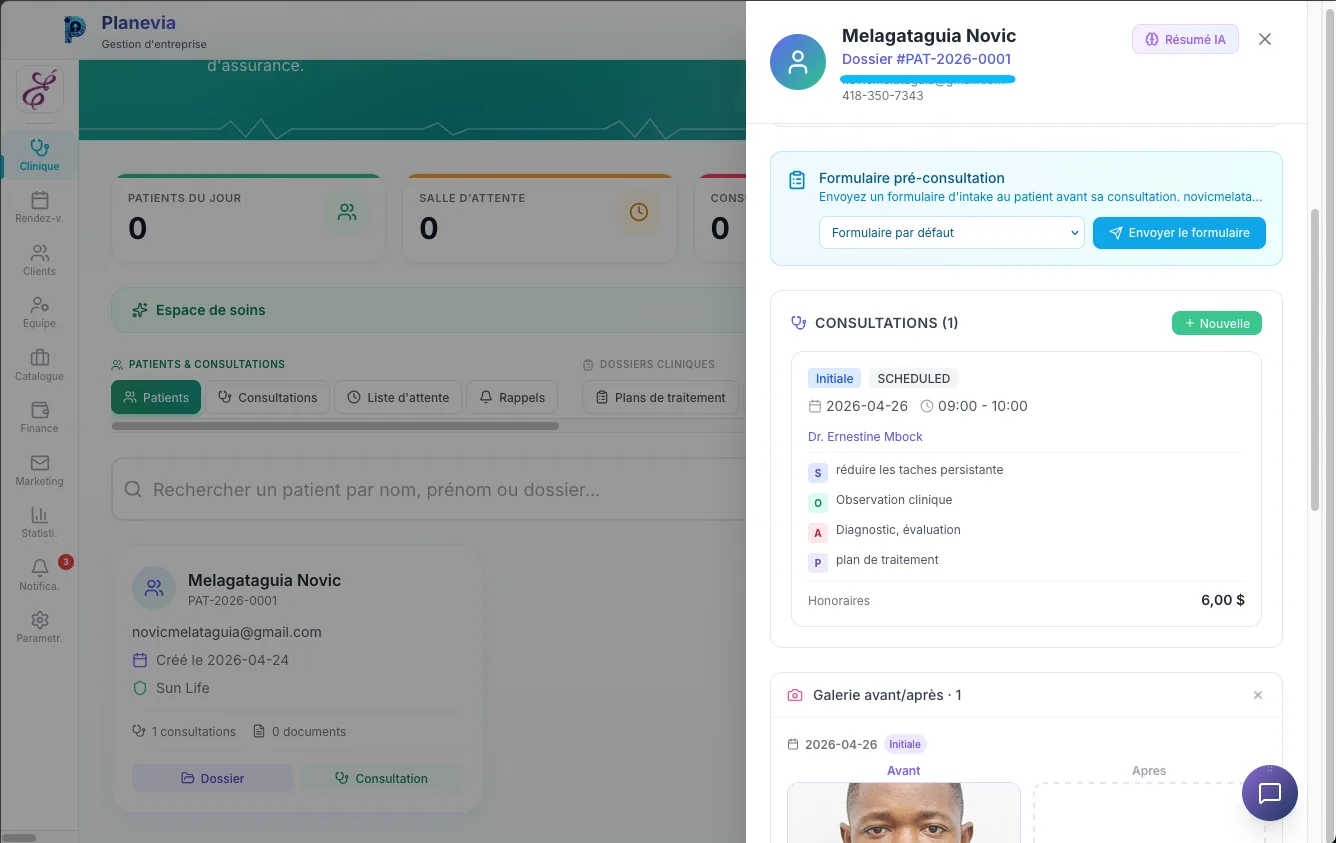1336x843 pixels.
Task: Open the Formulaire par défaut dropdown
Action: pos(952,233)
